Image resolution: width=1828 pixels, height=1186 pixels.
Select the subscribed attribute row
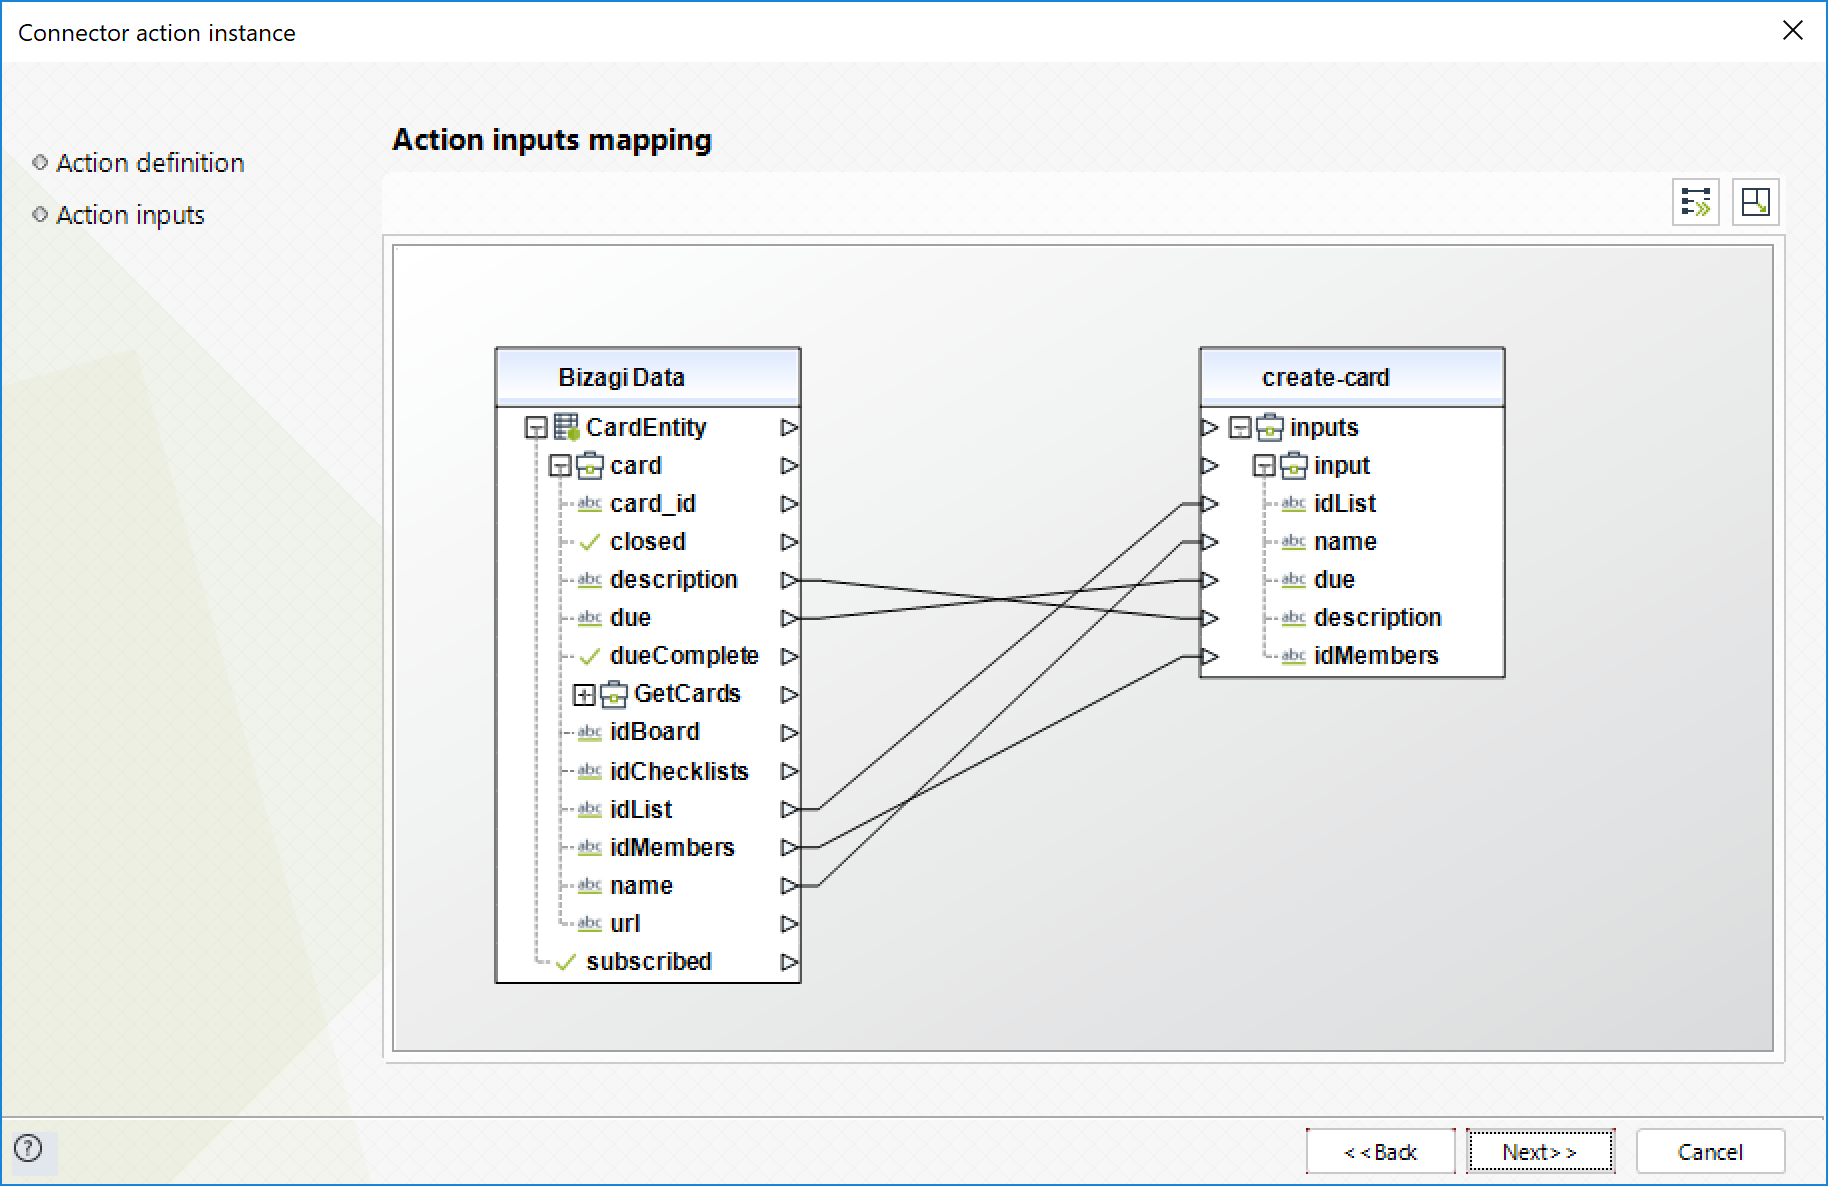point(648,961)
